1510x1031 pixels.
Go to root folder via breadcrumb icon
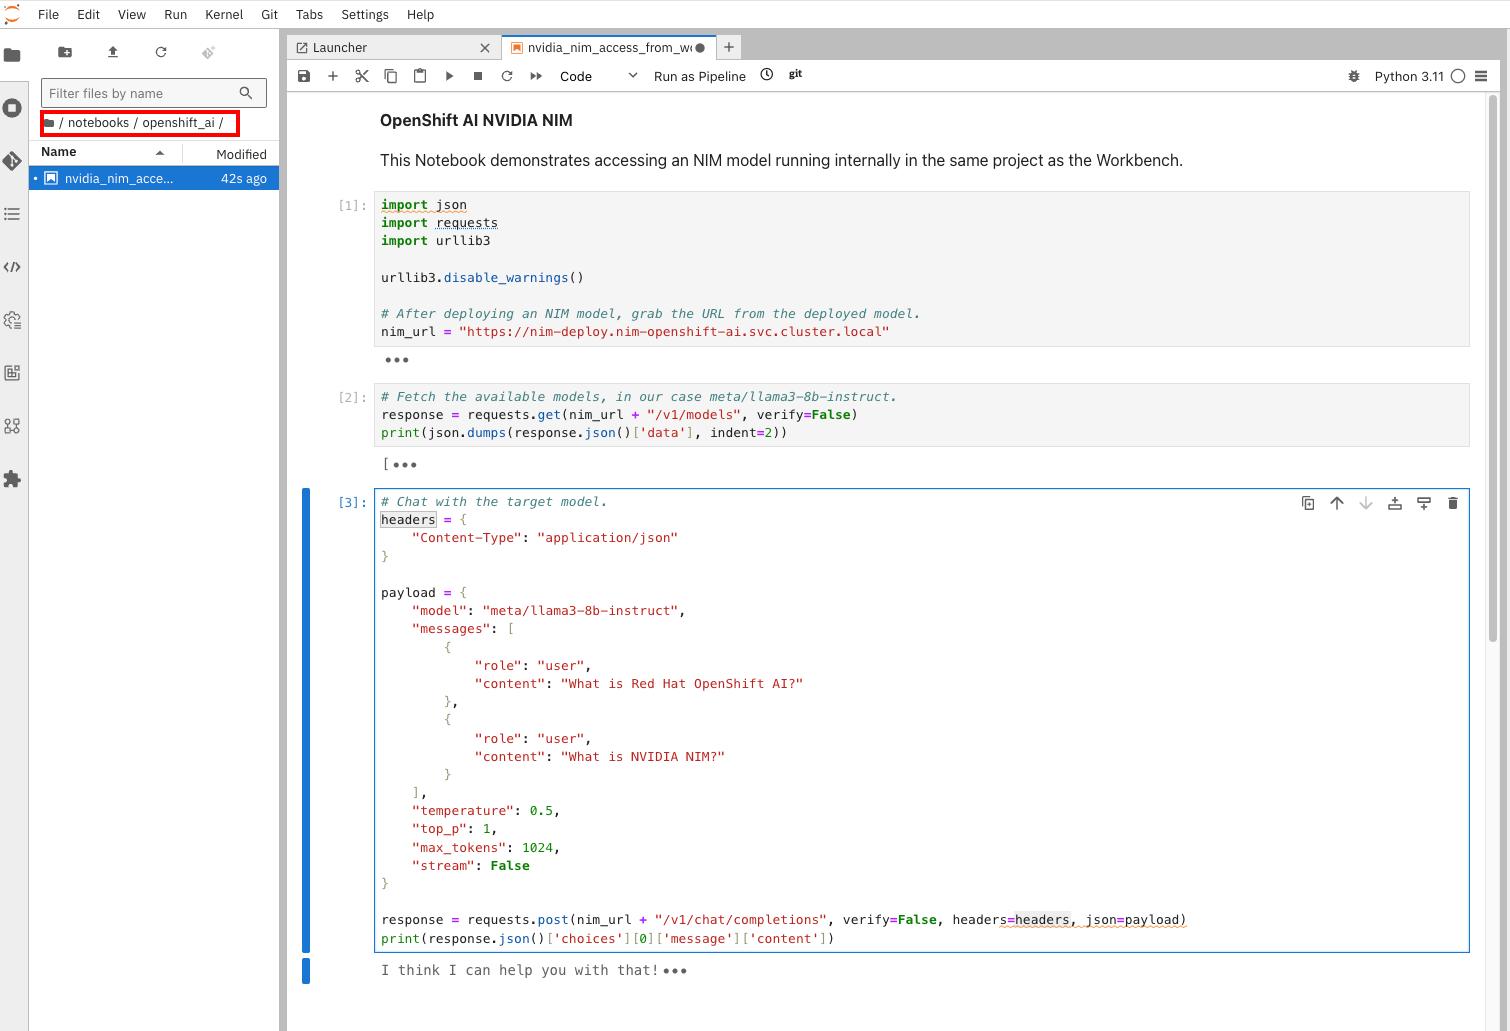[49, 123]
